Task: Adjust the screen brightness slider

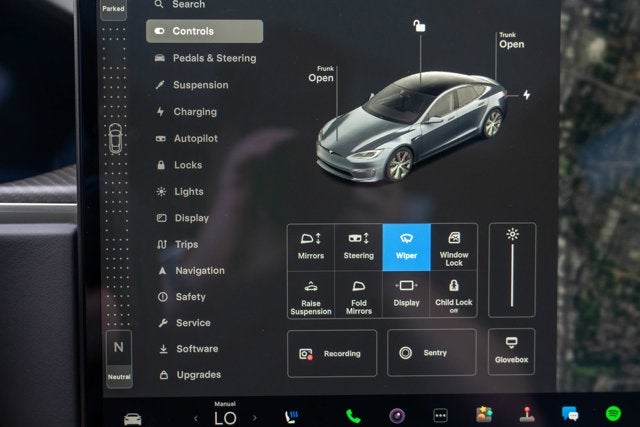Action: 512,276
